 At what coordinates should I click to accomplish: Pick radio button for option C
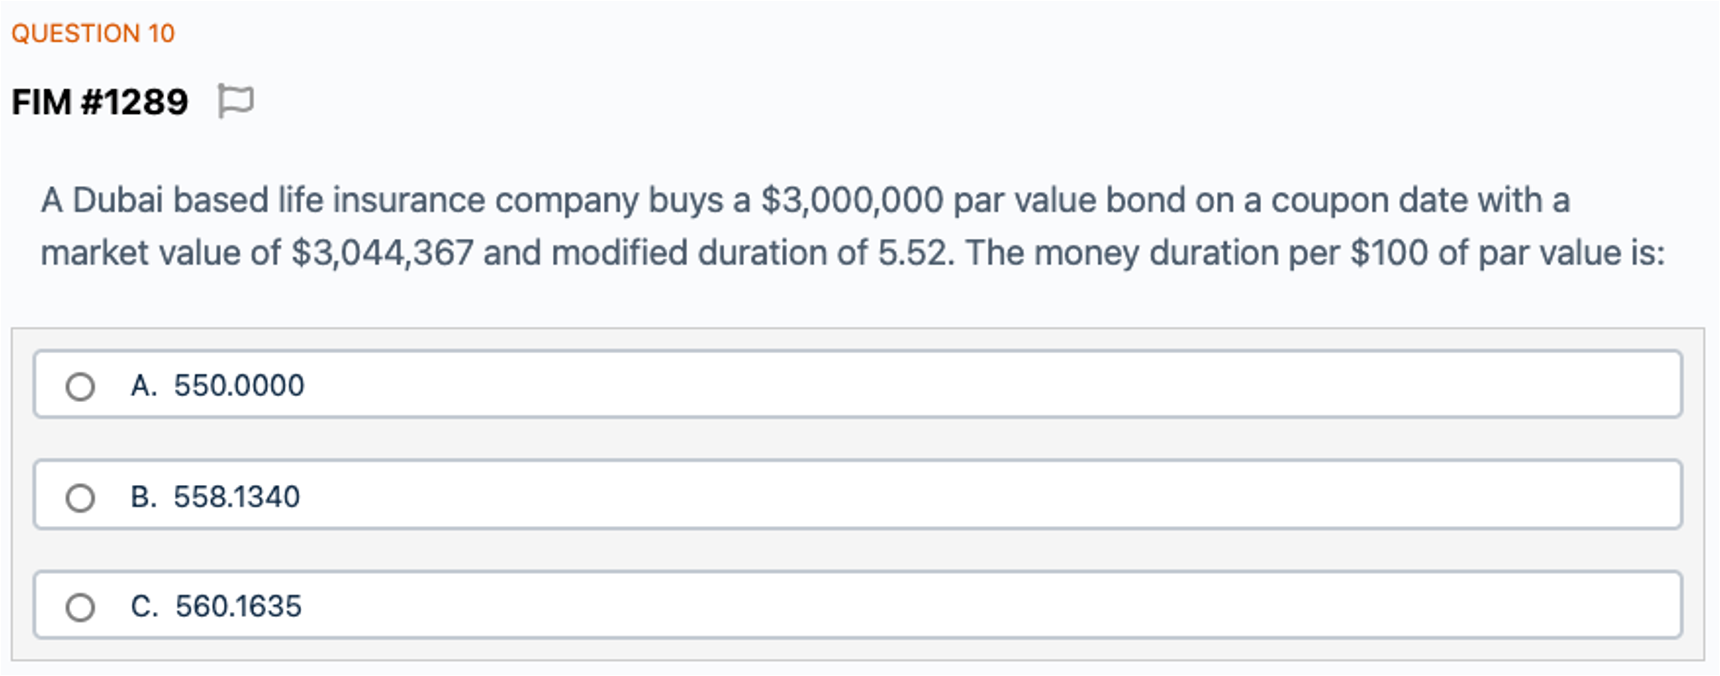tap(80, 607)
